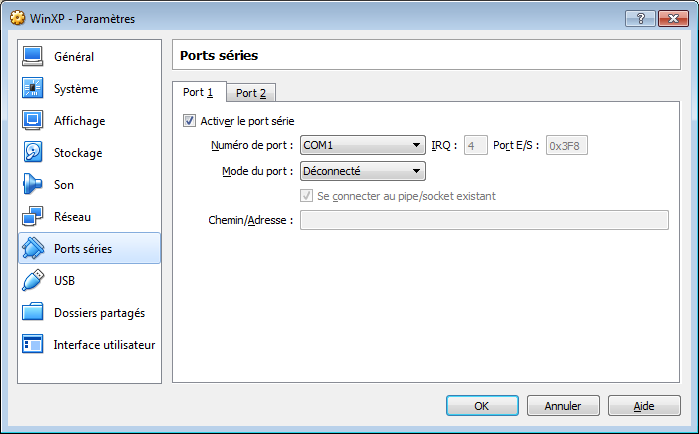Select the Dossiers partagés folder icon

33,313
